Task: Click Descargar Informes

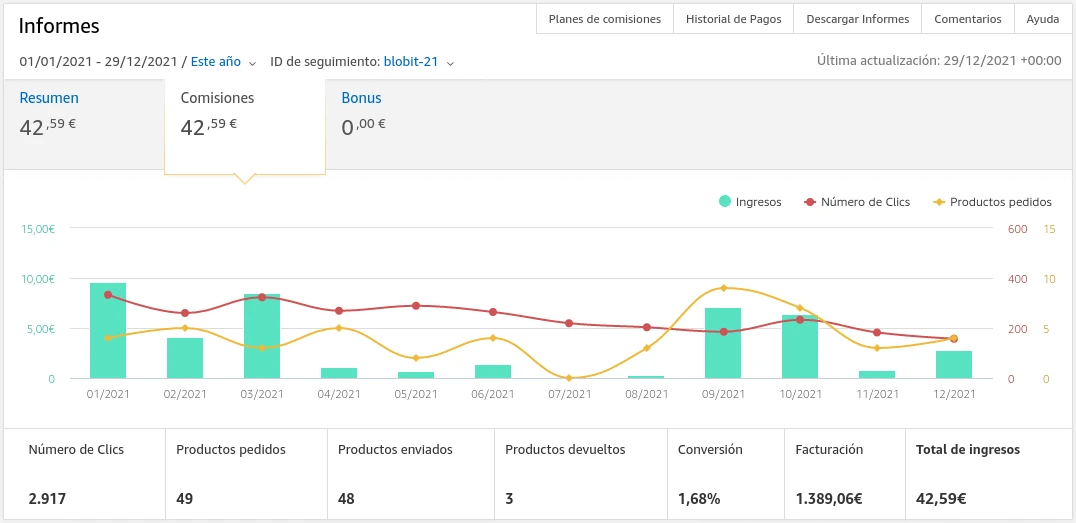Action: [x=857, y=19]
